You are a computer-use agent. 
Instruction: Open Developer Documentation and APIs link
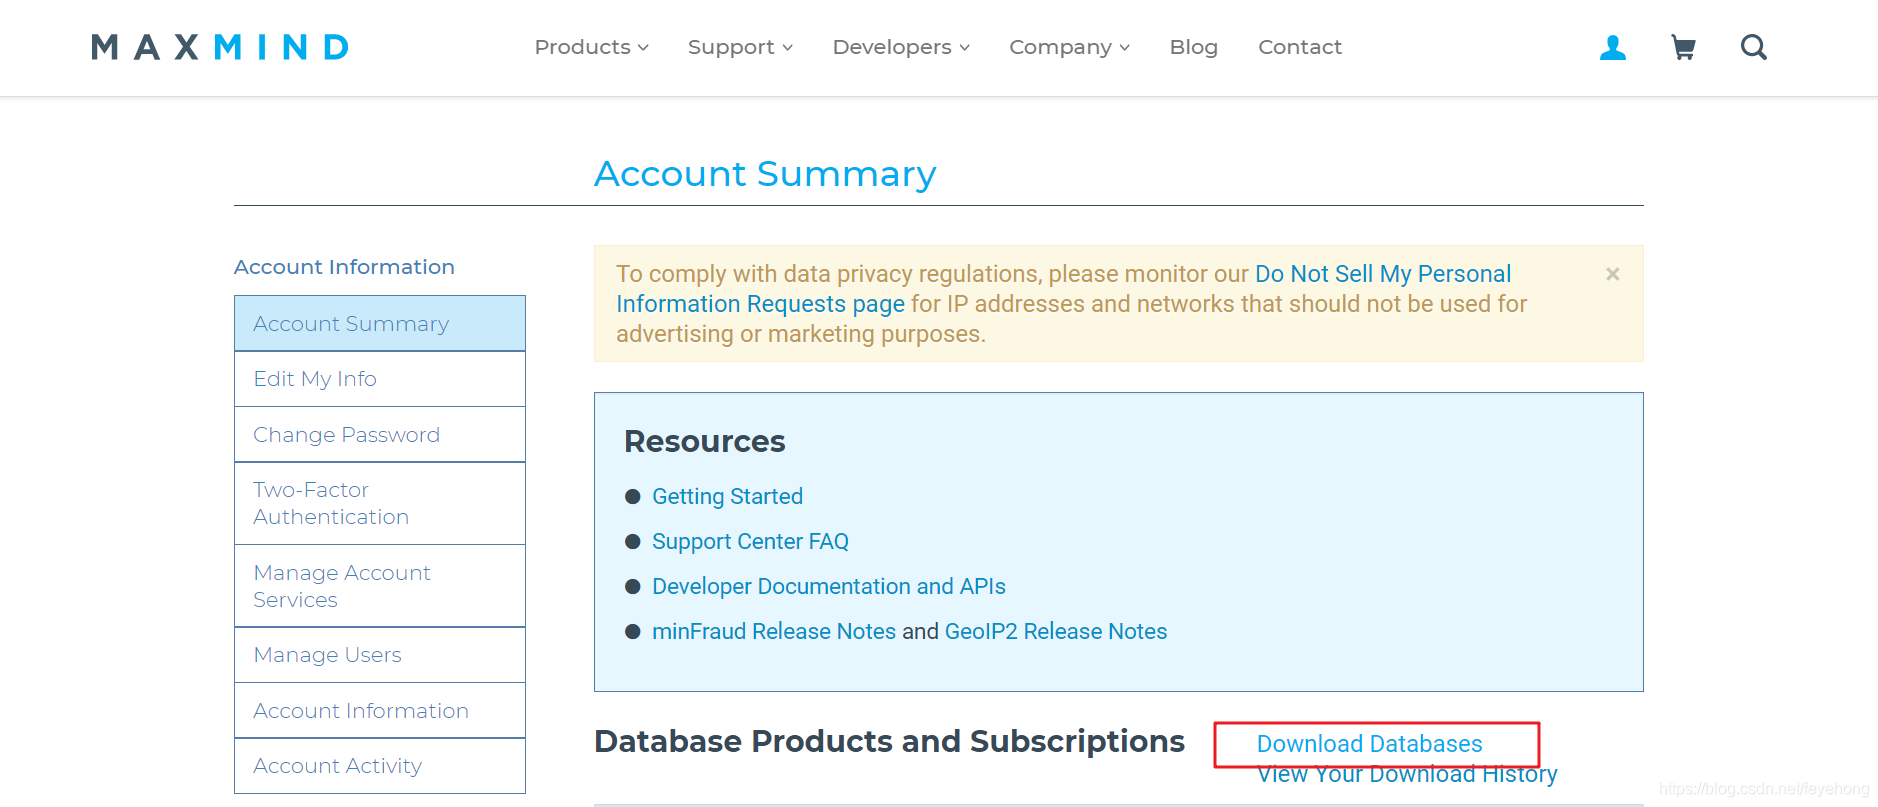coord(828,587)
